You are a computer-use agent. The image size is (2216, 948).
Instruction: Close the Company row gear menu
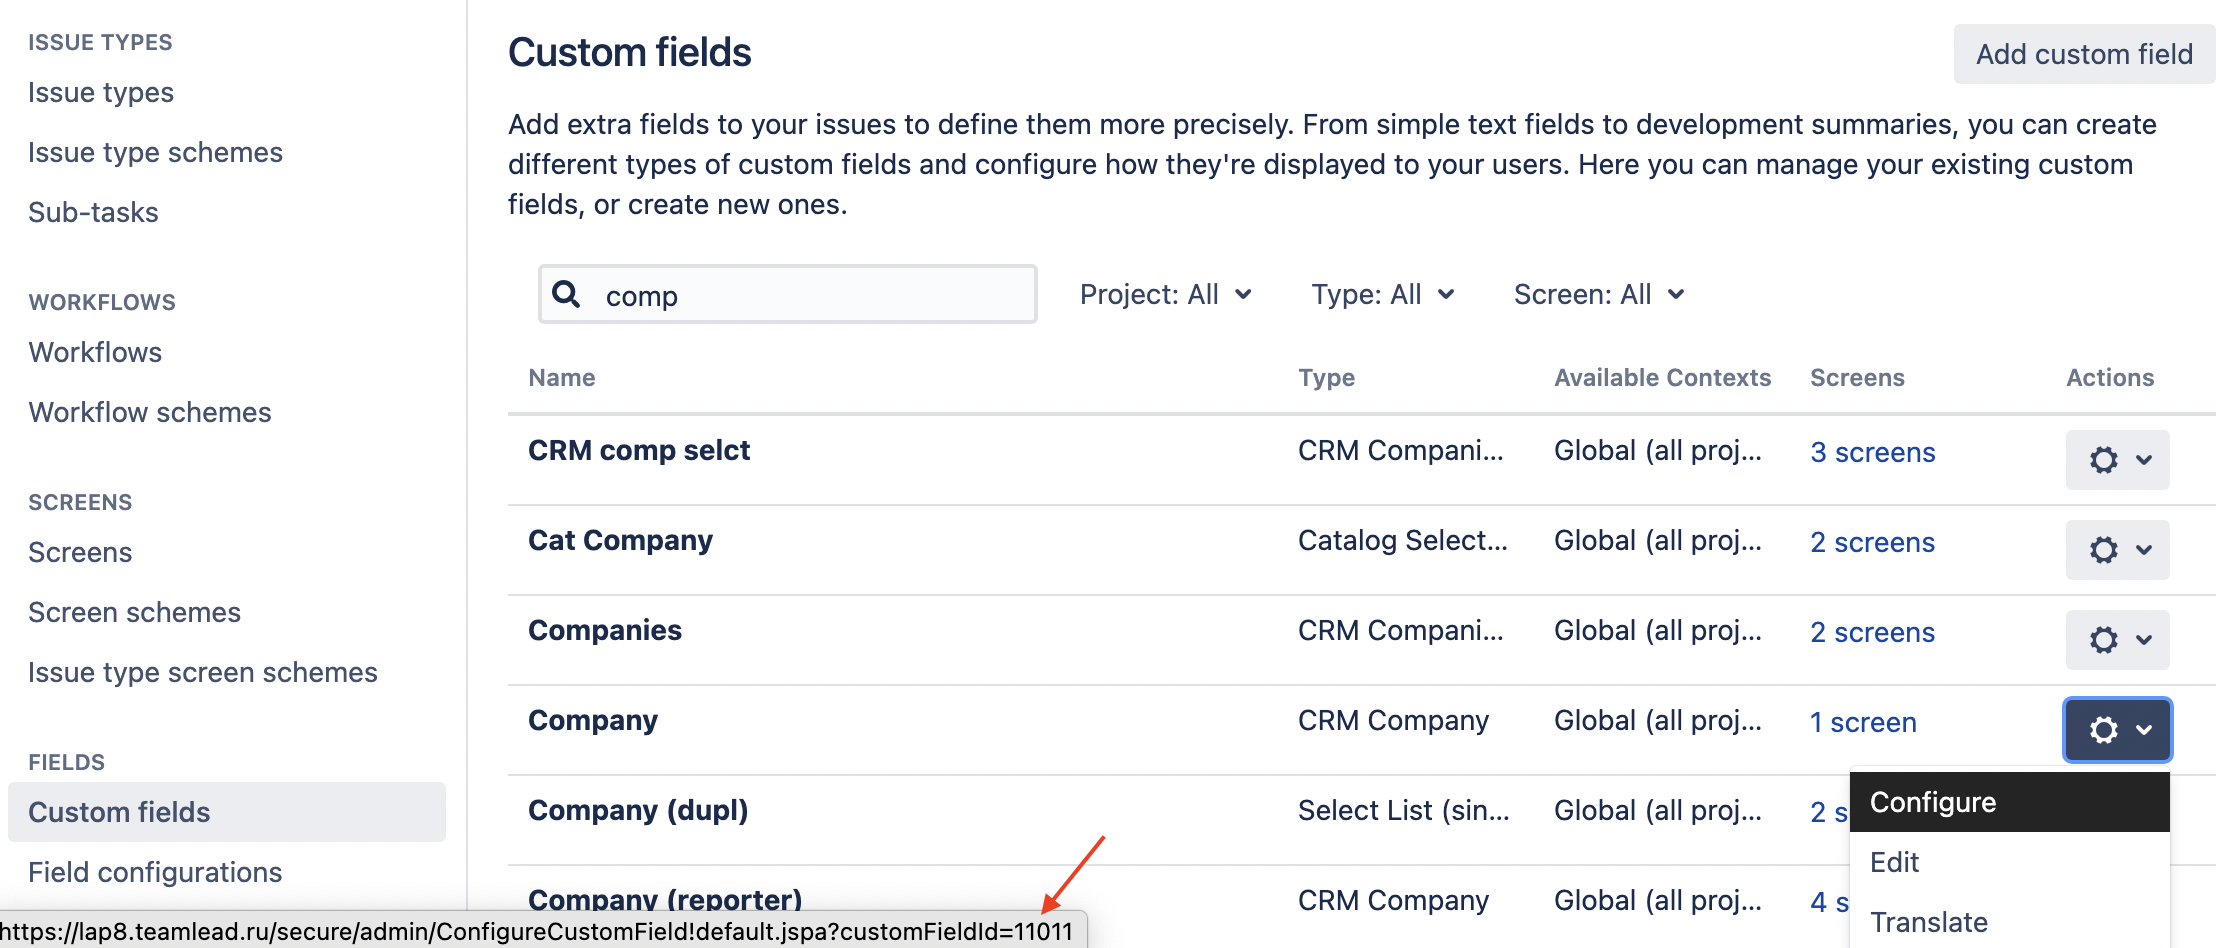pos(2117,730)
